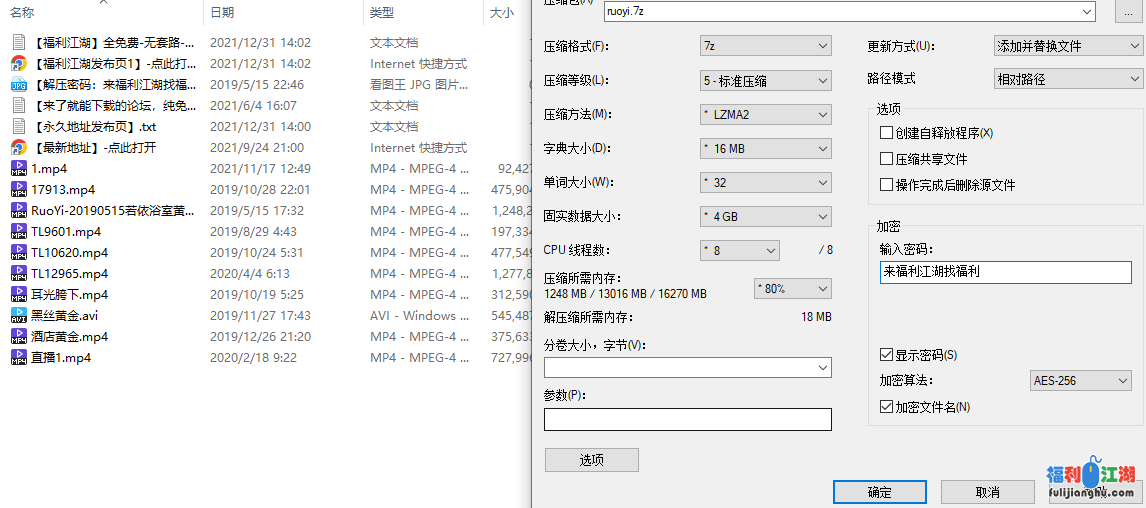Click the TL9601.mp4 file icon
This screenshot has height=508, width=1146.
tap(18, 232)
